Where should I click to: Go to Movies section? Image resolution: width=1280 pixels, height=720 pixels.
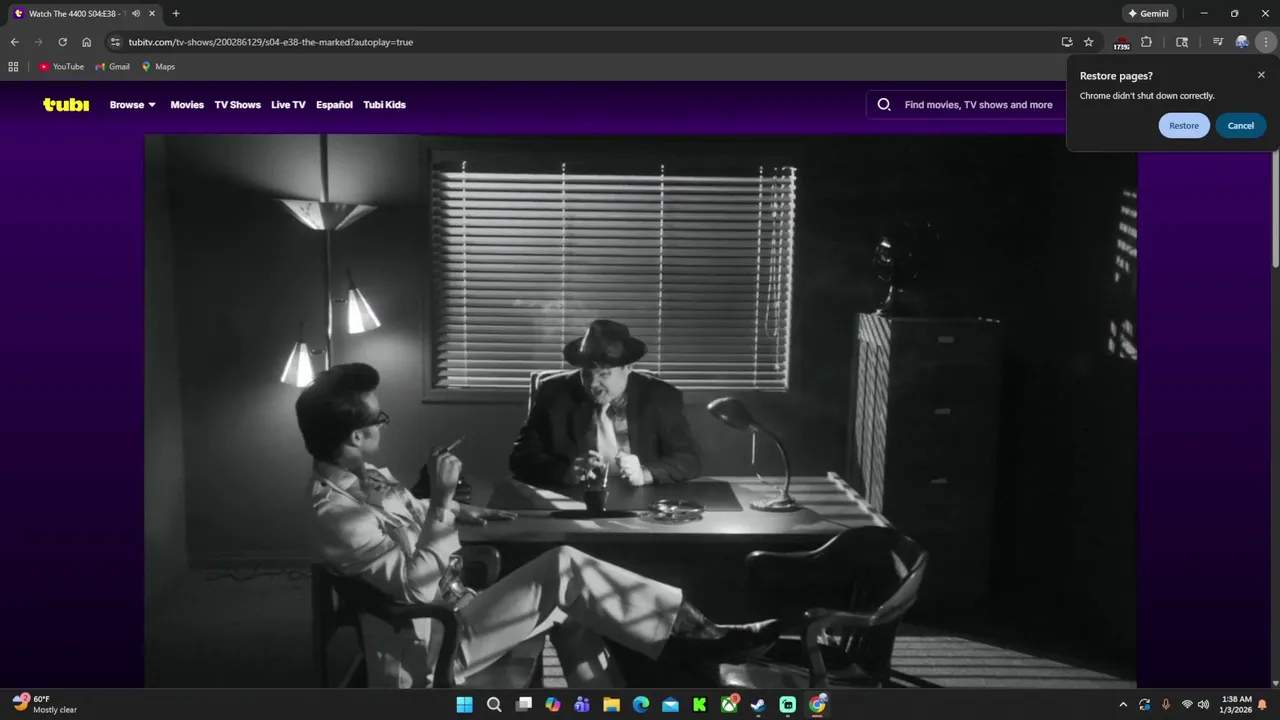click(187, 105)
